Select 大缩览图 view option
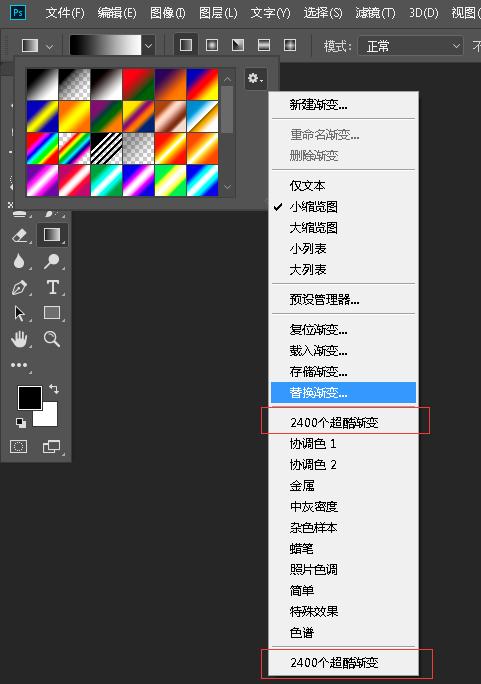 343,227
